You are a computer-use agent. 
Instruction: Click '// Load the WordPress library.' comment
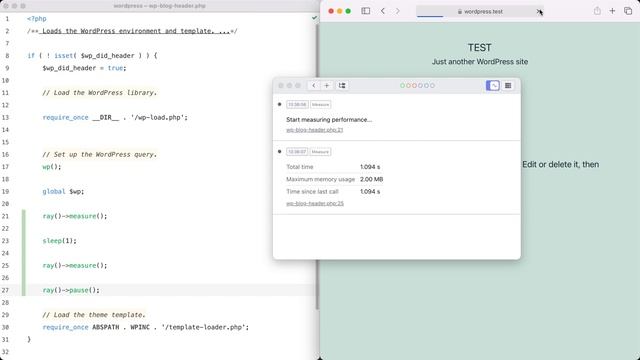tap(100, 93)
